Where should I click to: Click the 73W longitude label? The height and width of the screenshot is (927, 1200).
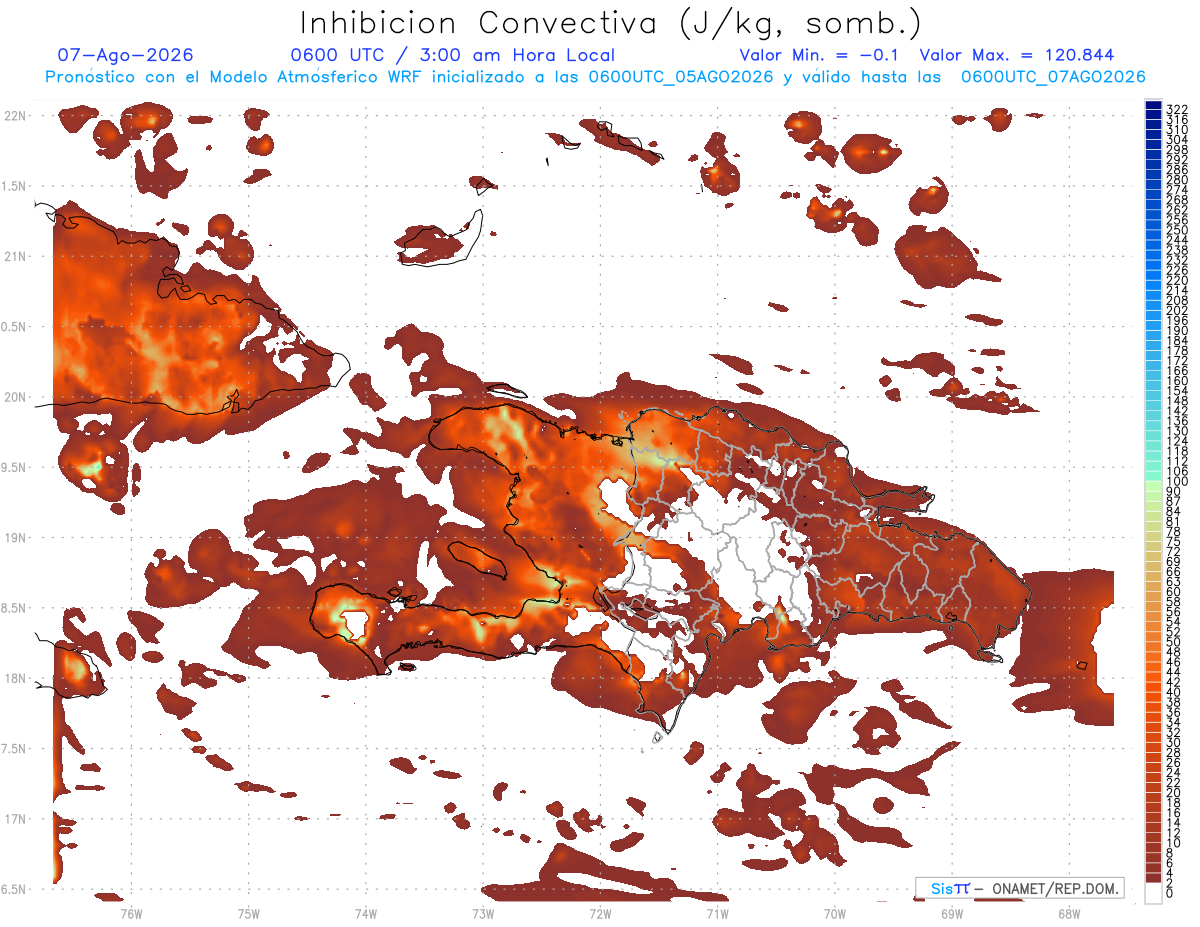pyautogui.click(x=483, y=913)
